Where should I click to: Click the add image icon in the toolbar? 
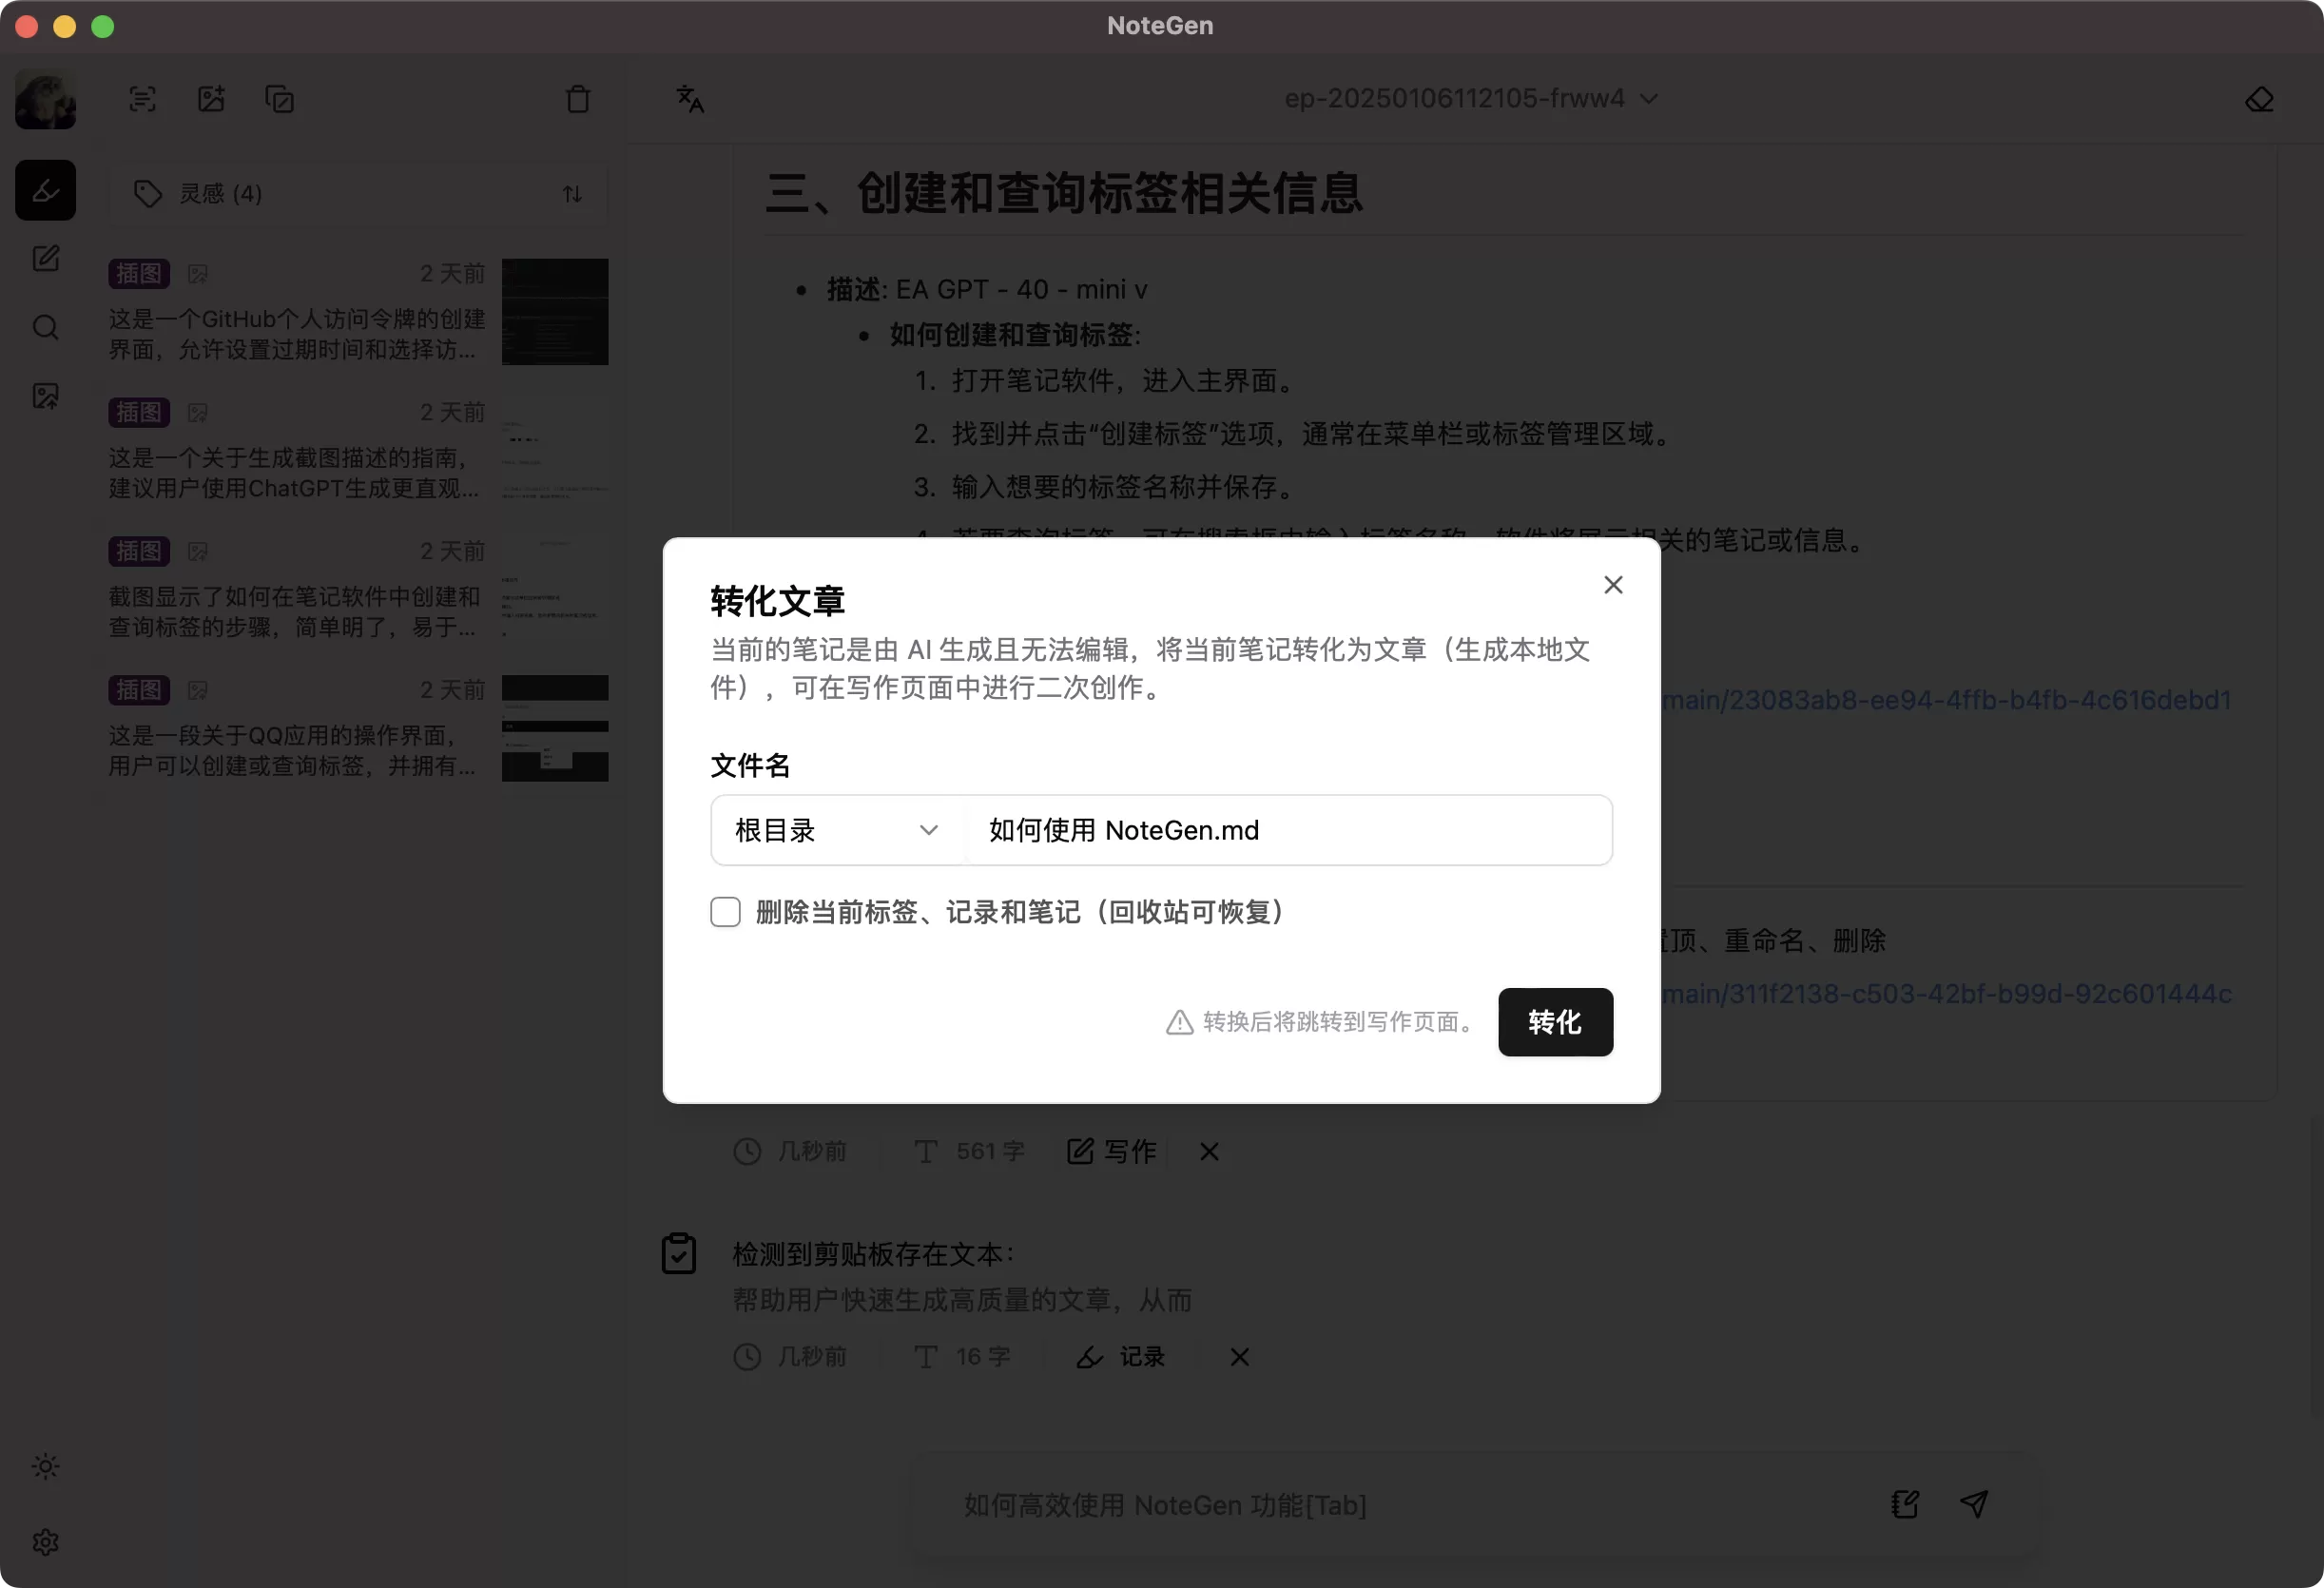[210, 99]
